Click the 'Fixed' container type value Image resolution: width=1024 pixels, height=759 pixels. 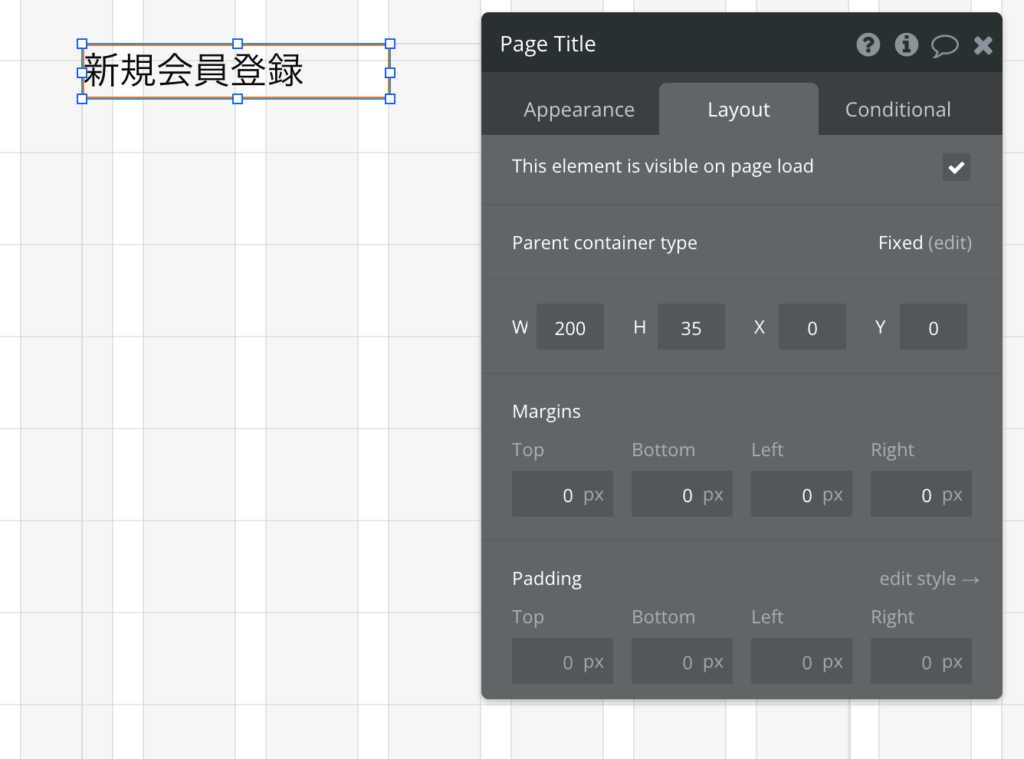coord(900,243)
